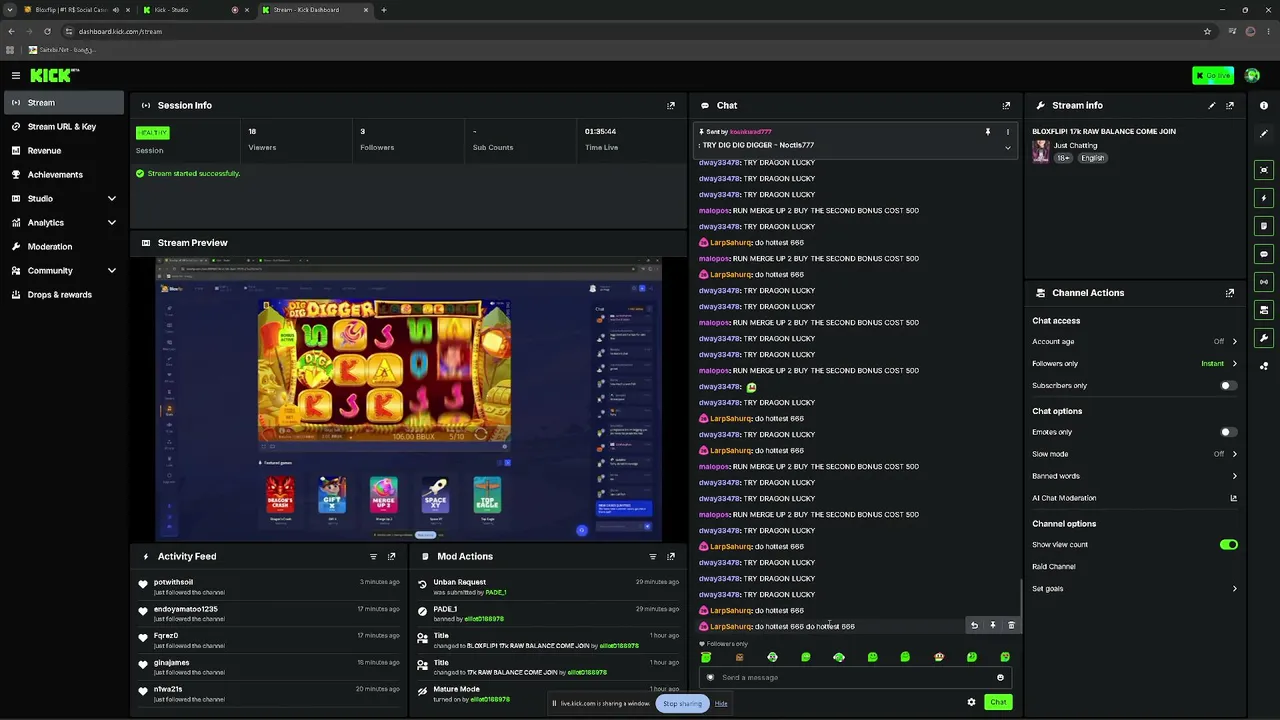Click the info icon in right sidebar
The height and width of the screenshot is (720, 1280).
pos(1264,105)
